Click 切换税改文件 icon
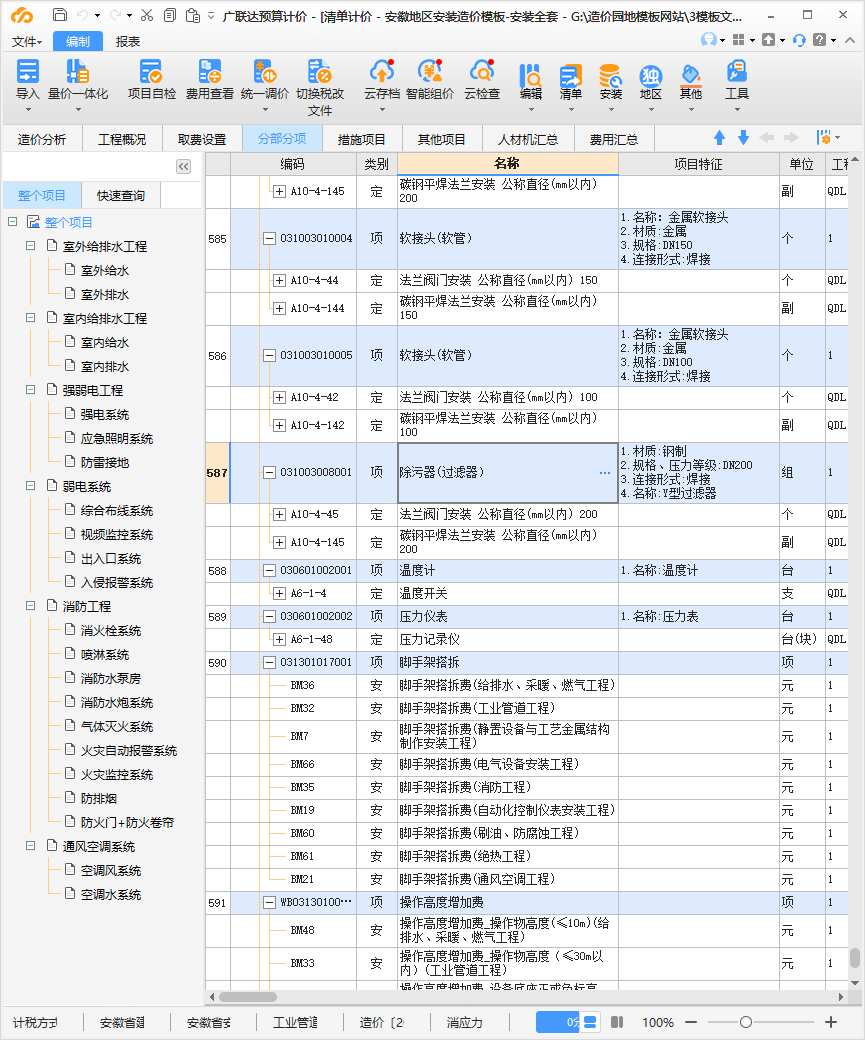This screenshot has height=1040, width=865. (x=320, y=80)
